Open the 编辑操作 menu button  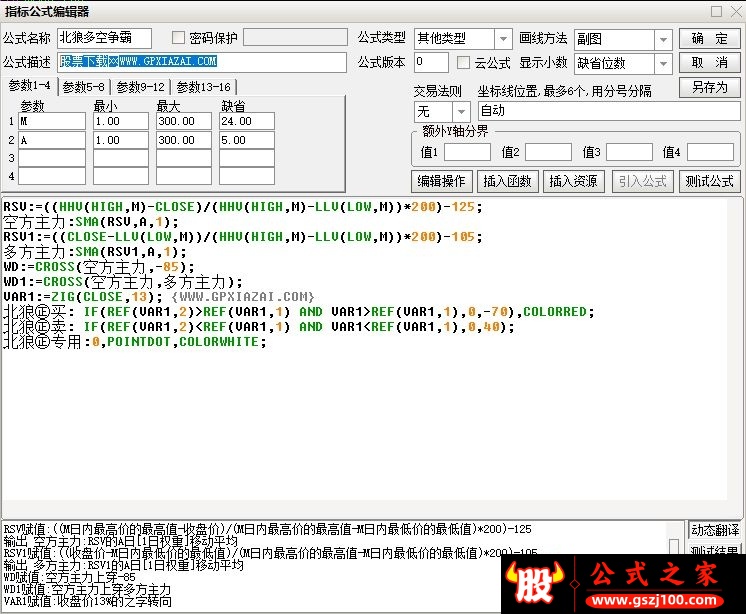tap(441, 181)
